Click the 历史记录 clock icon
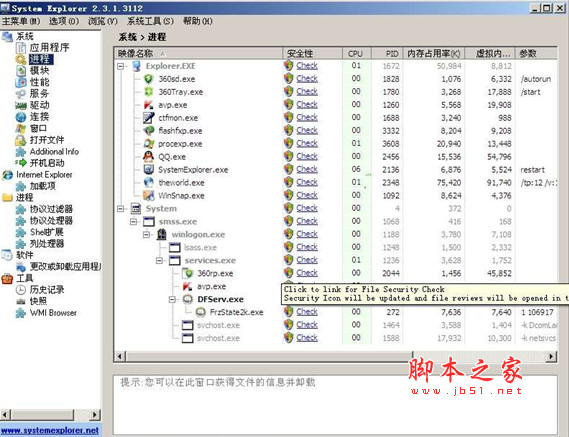 pyautogui.click(x=21, y=290)
